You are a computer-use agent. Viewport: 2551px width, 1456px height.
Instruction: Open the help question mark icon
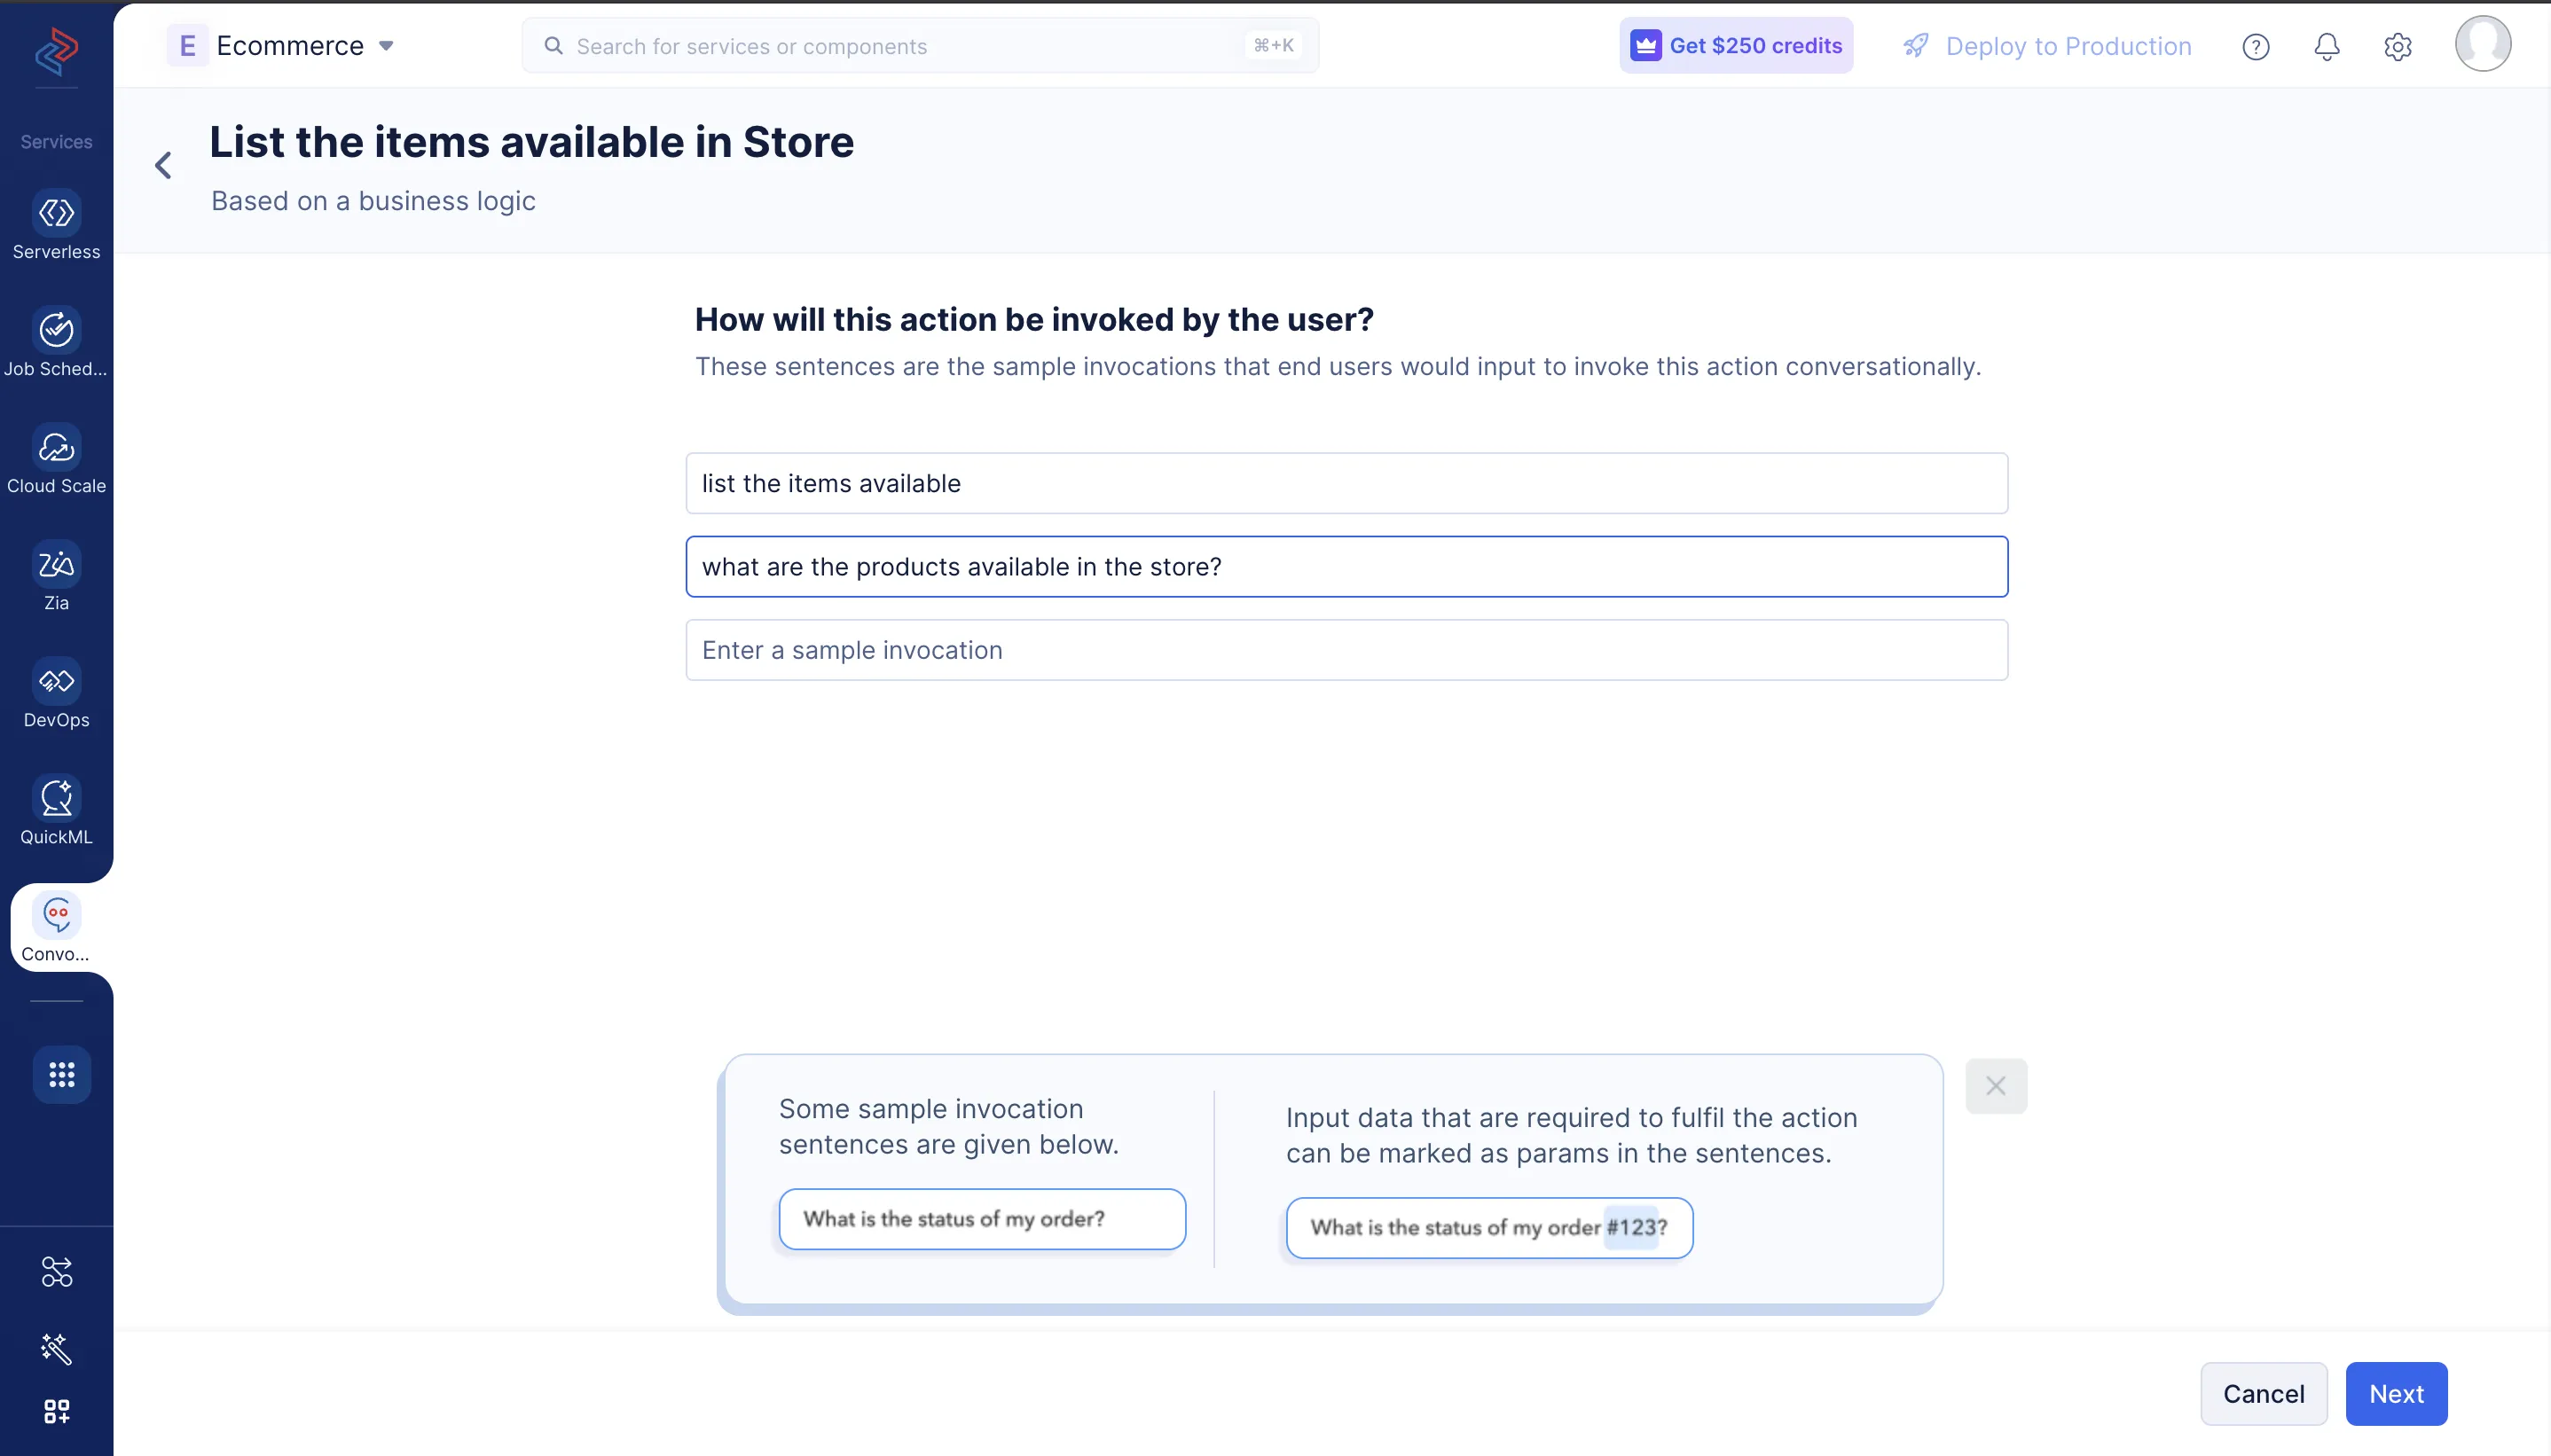(x=2255, y=46)
